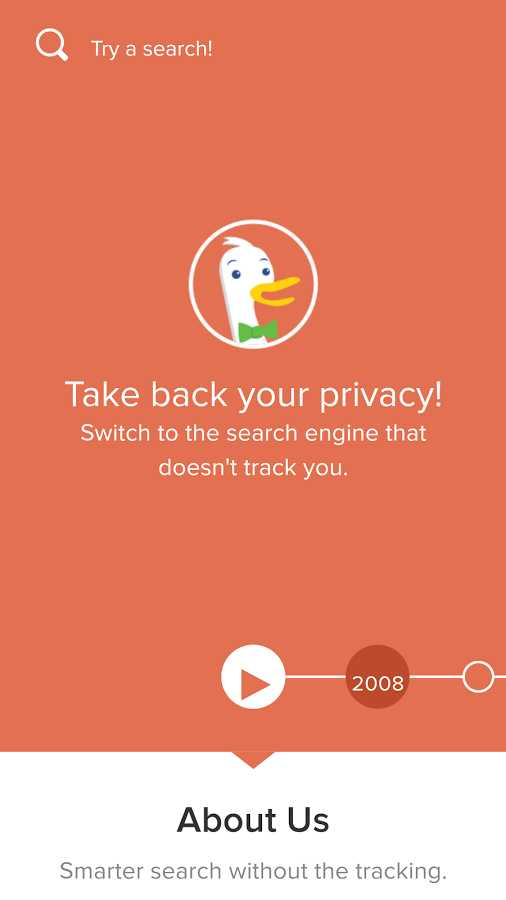Image resolution: width=506 pixels, height=900 pixels.
Task: Focus the "Try a search!" field
Action: [151, 49]
